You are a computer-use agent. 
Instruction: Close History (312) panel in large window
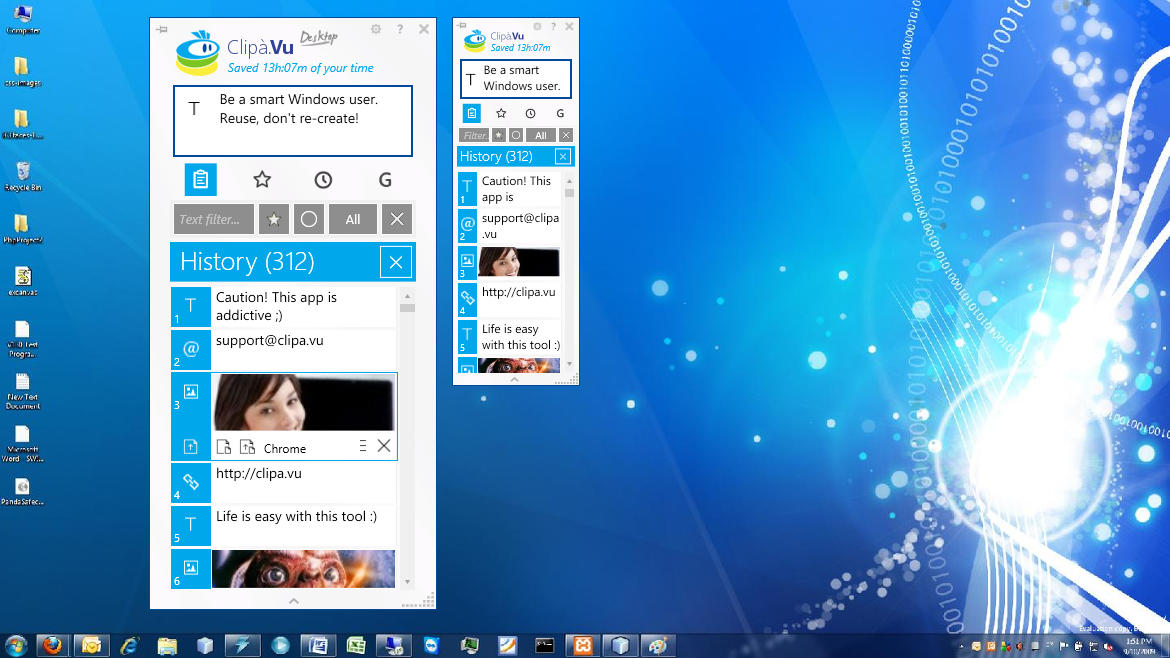tap(396, 262)
